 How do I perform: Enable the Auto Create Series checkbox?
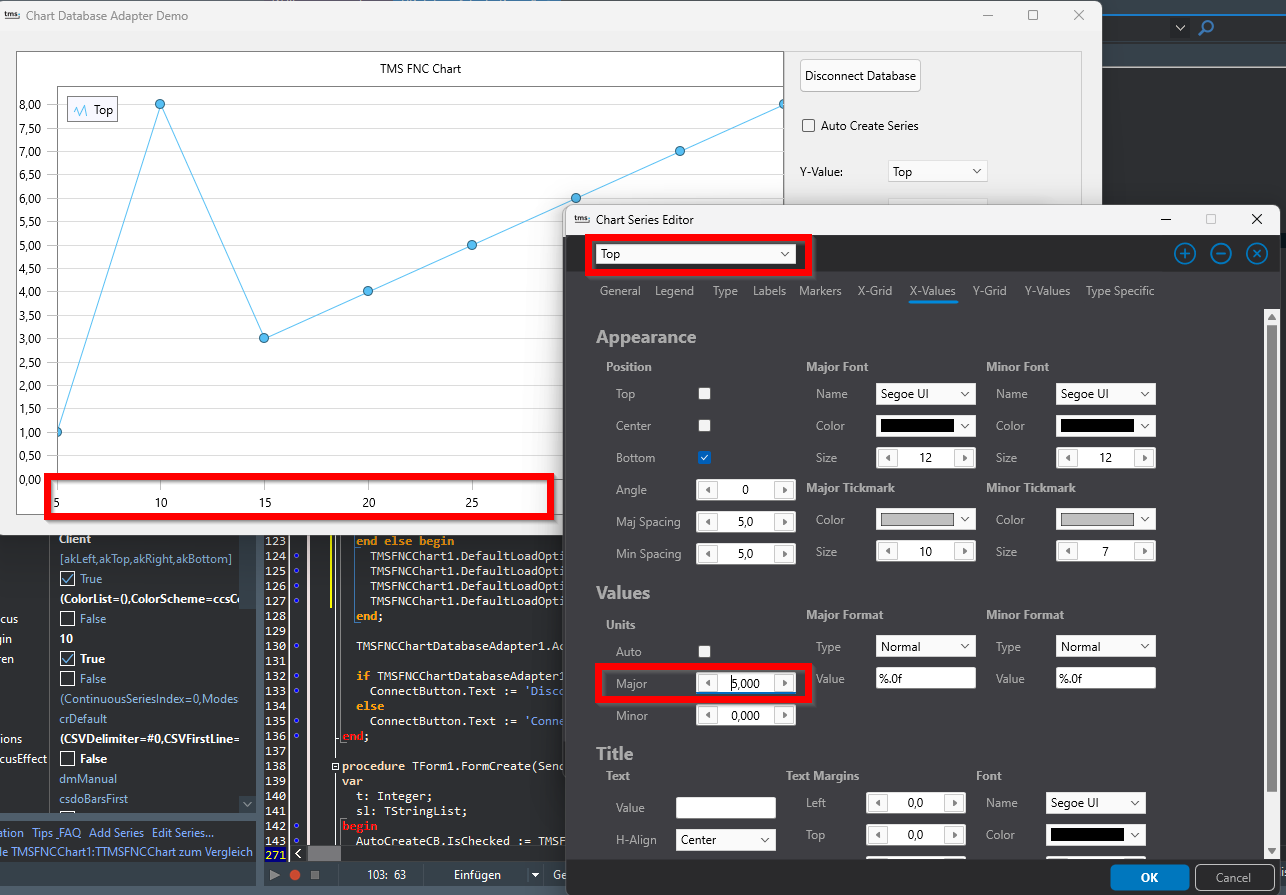(x=809, y=126)
